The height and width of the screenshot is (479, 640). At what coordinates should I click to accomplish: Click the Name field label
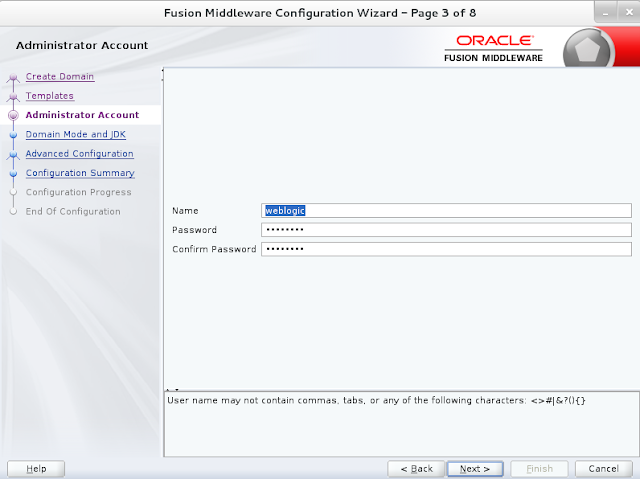185,211
